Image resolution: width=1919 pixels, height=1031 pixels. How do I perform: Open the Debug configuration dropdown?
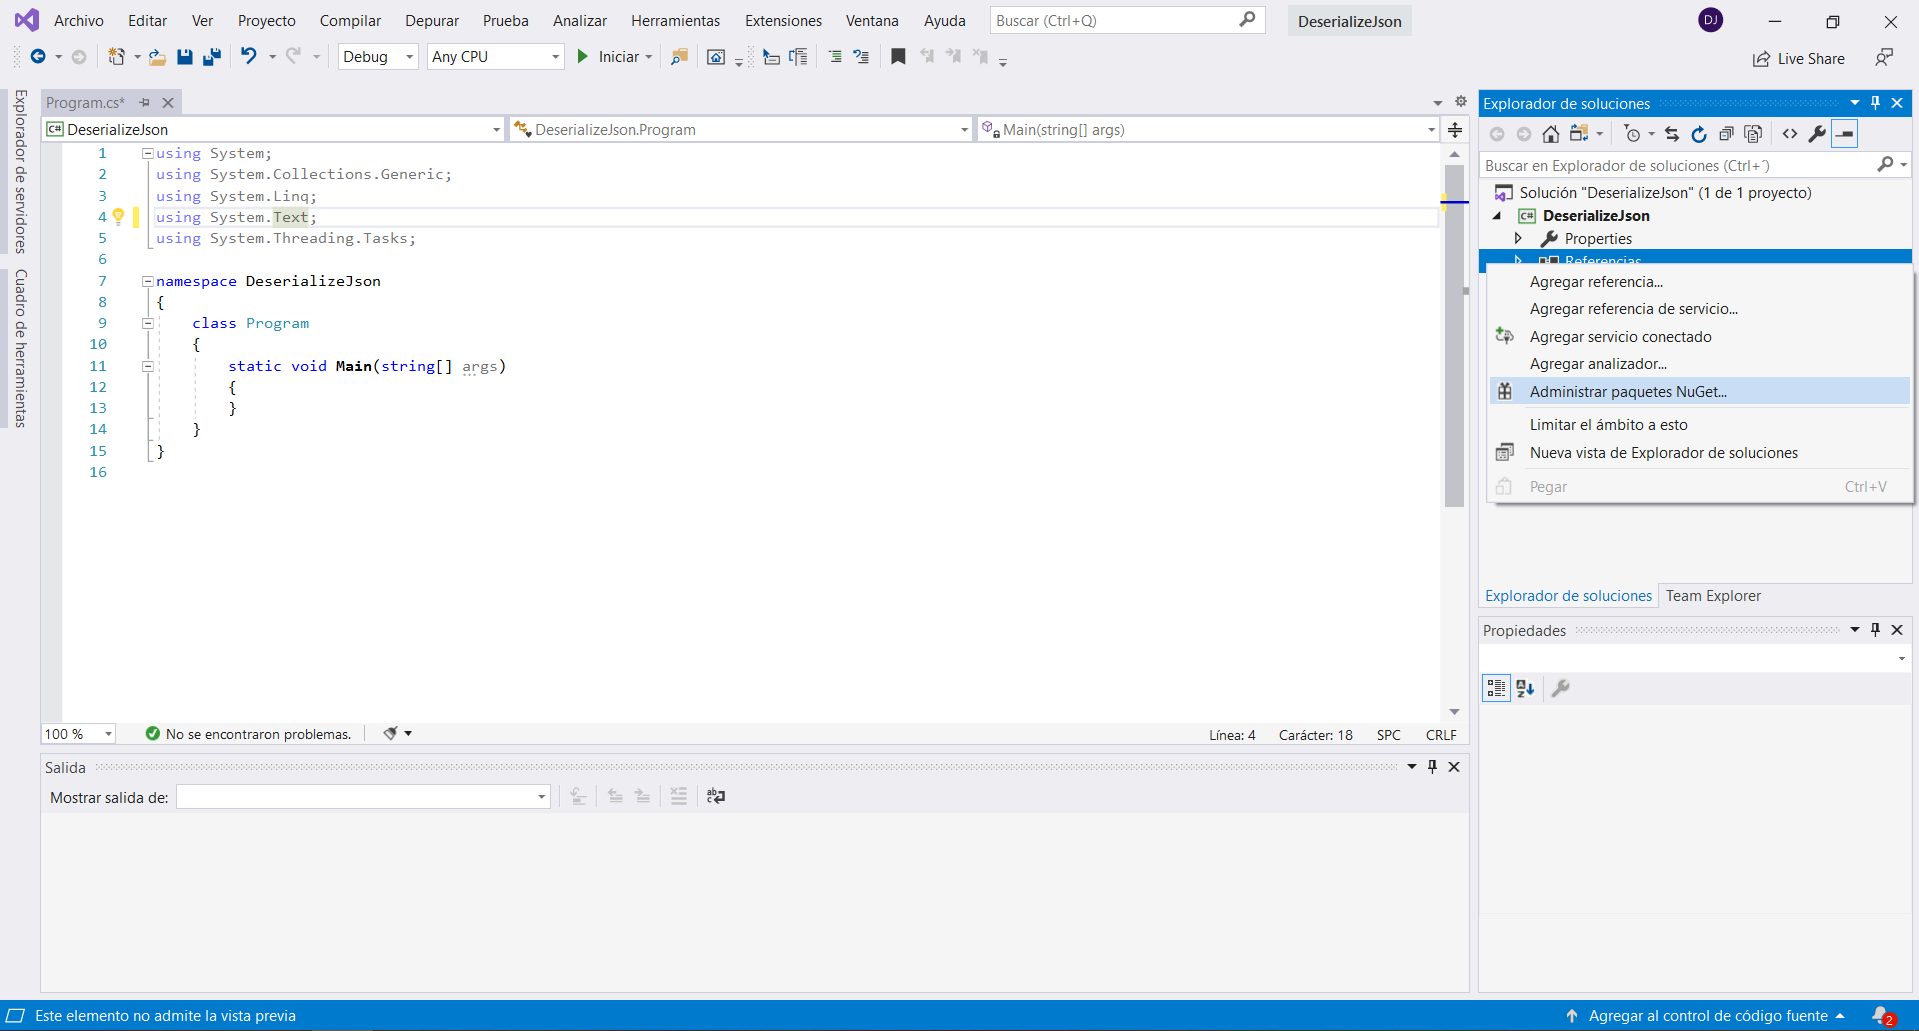378,57
